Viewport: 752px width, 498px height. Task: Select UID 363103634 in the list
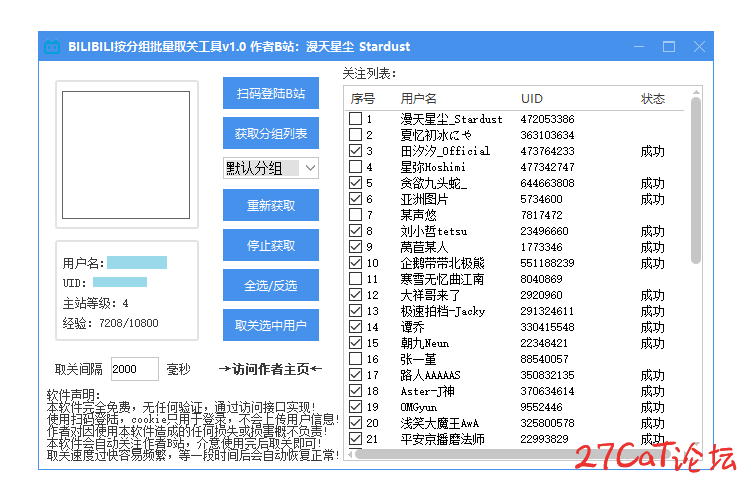(x=547, y=135)
